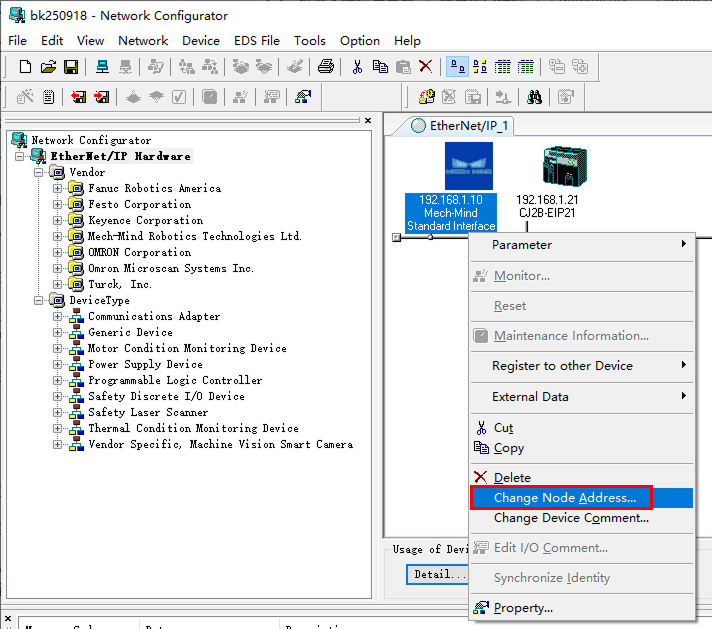
Task: Click the Detail button
Action: click(439, 574)
